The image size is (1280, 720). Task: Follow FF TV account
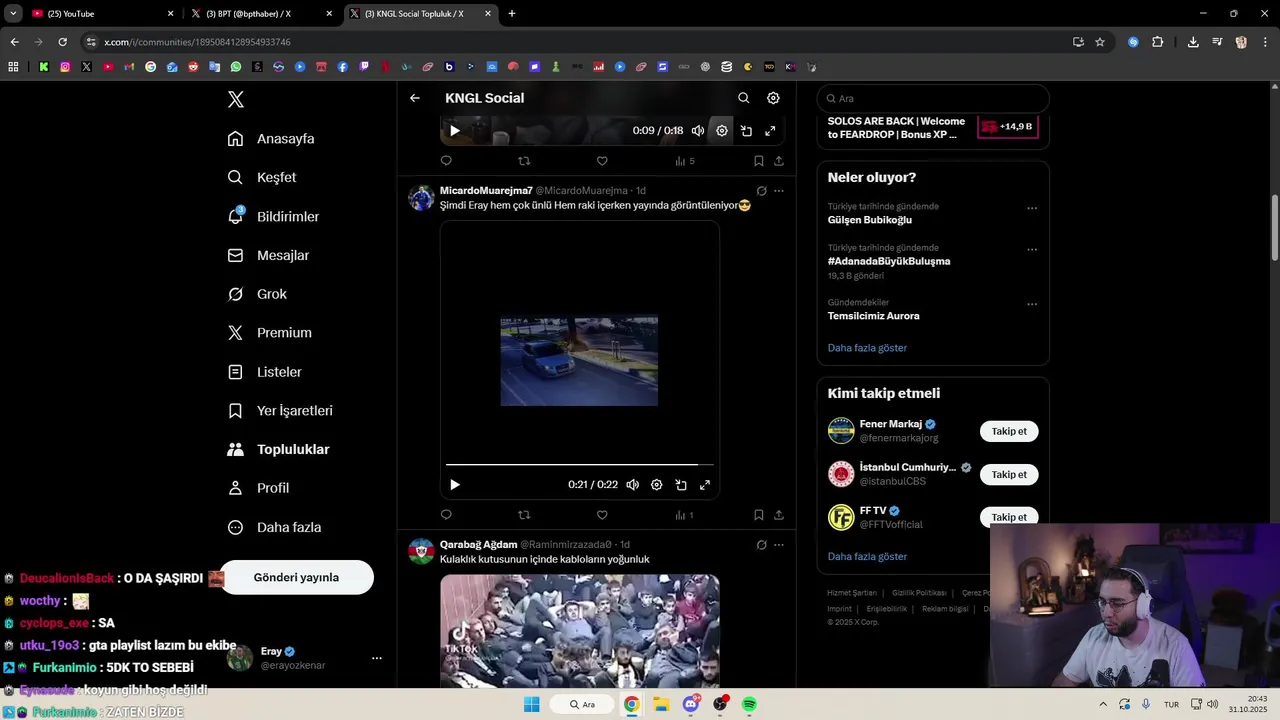[1009, 517]
